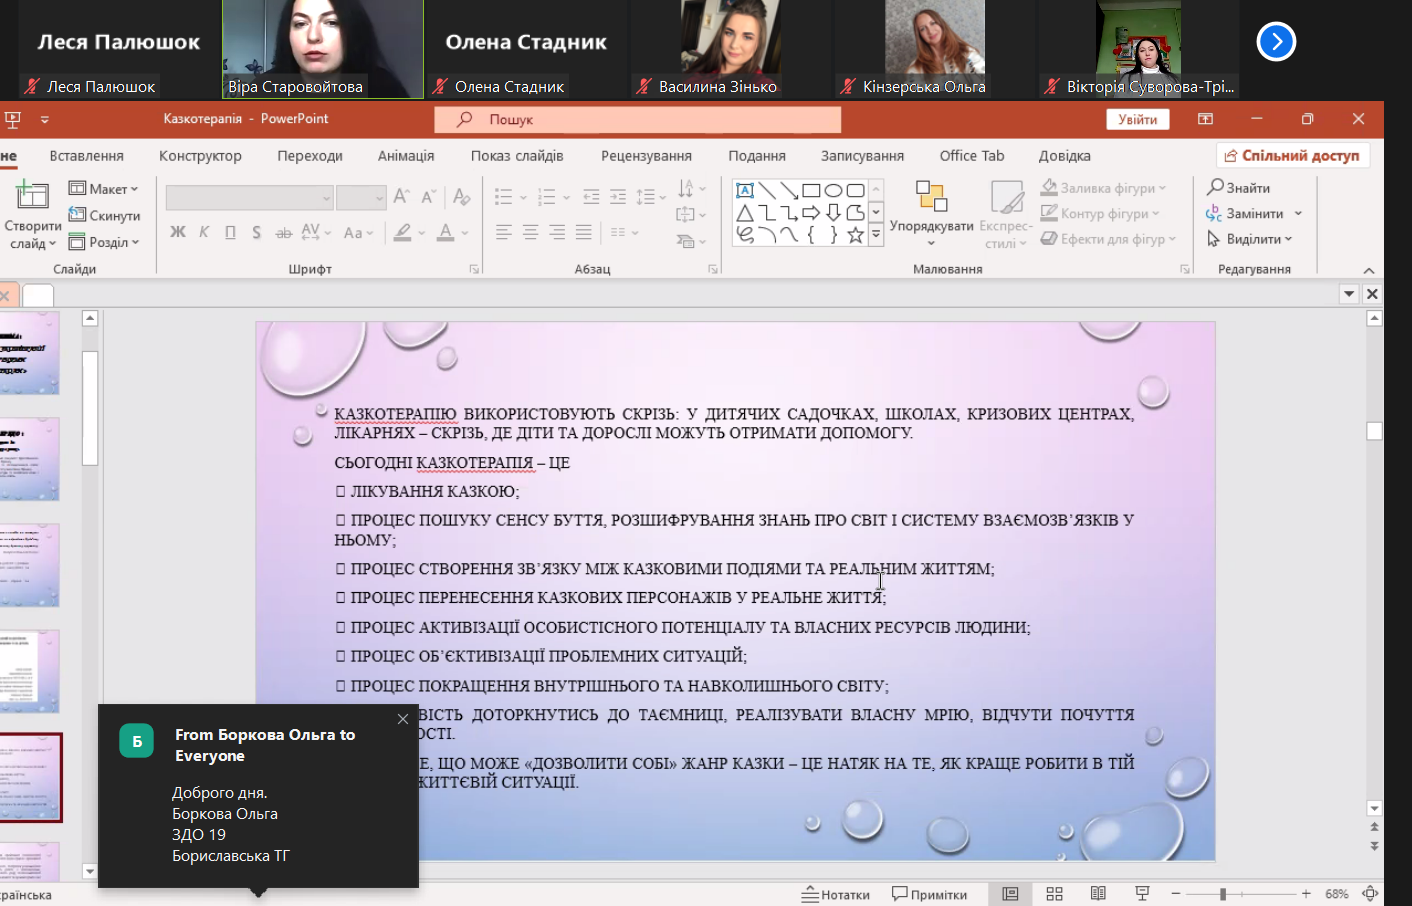This screenshot has height=906, width=1412.
Task: Click fit slide to window icon
Action: point(1370,894)
